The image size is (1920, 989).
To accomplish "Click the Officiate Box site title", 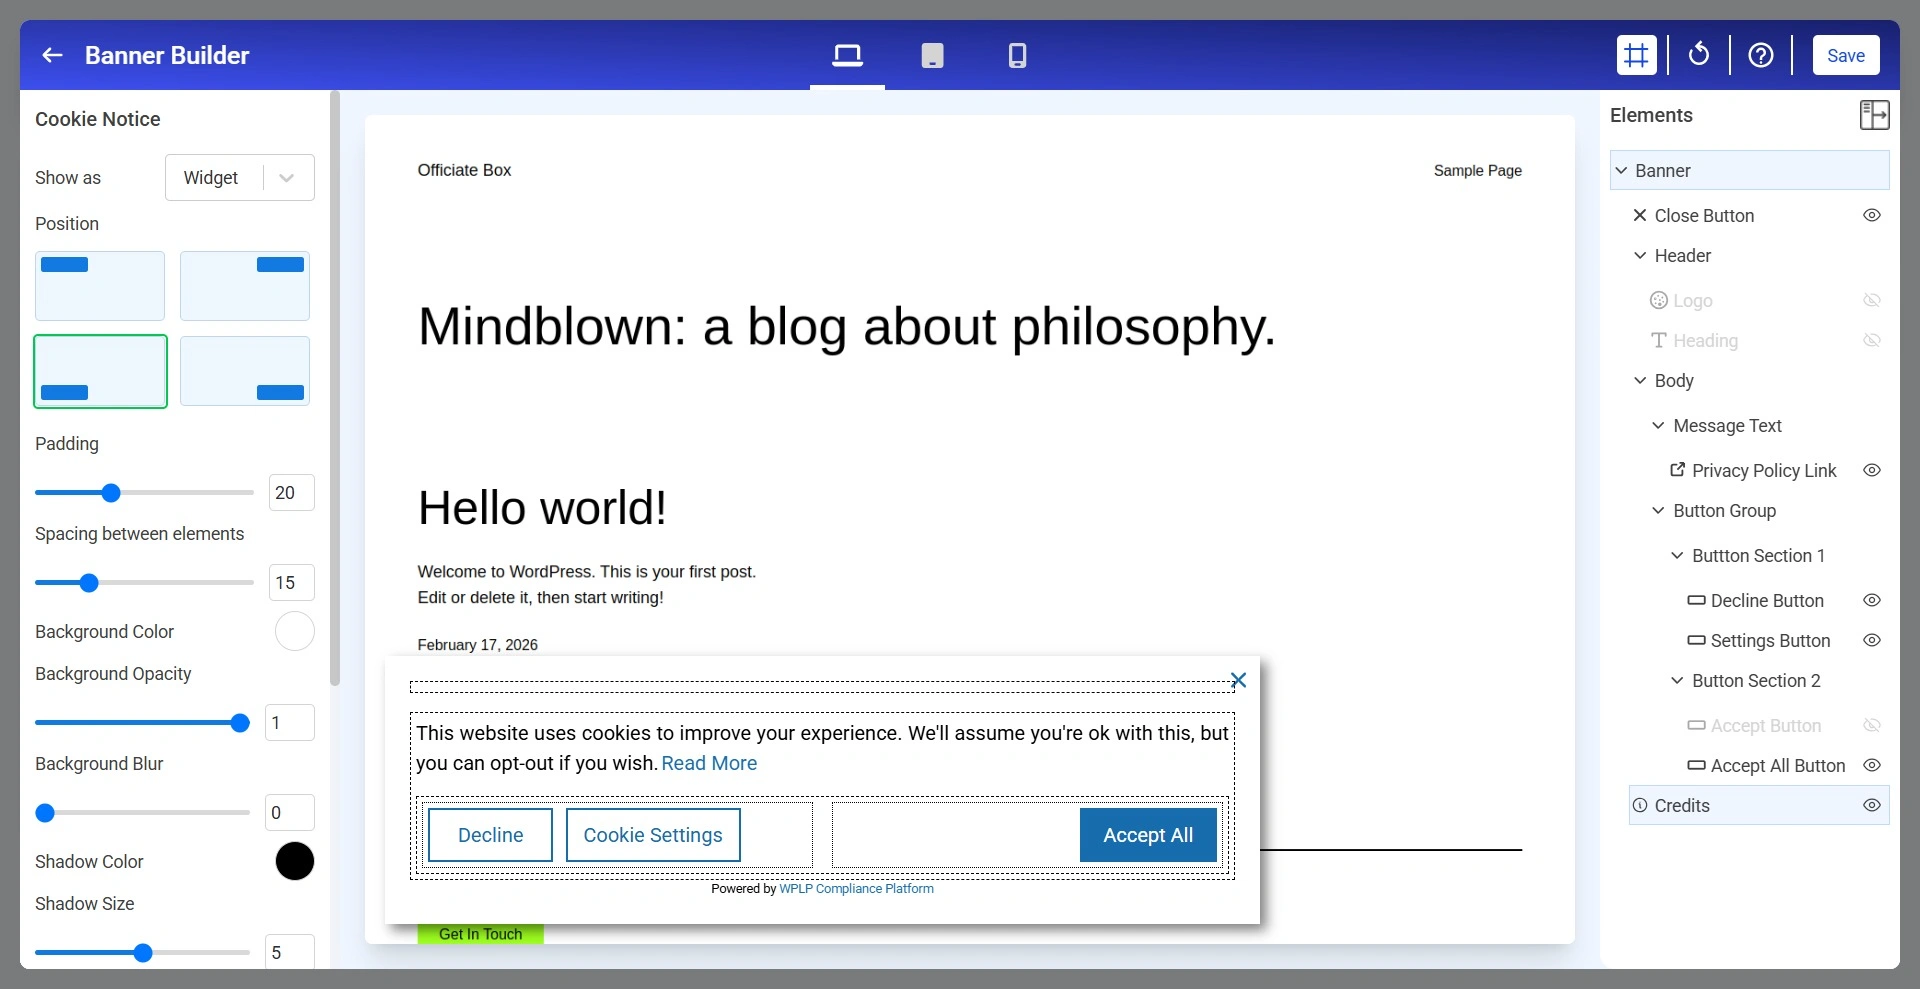I will point(464,170).
